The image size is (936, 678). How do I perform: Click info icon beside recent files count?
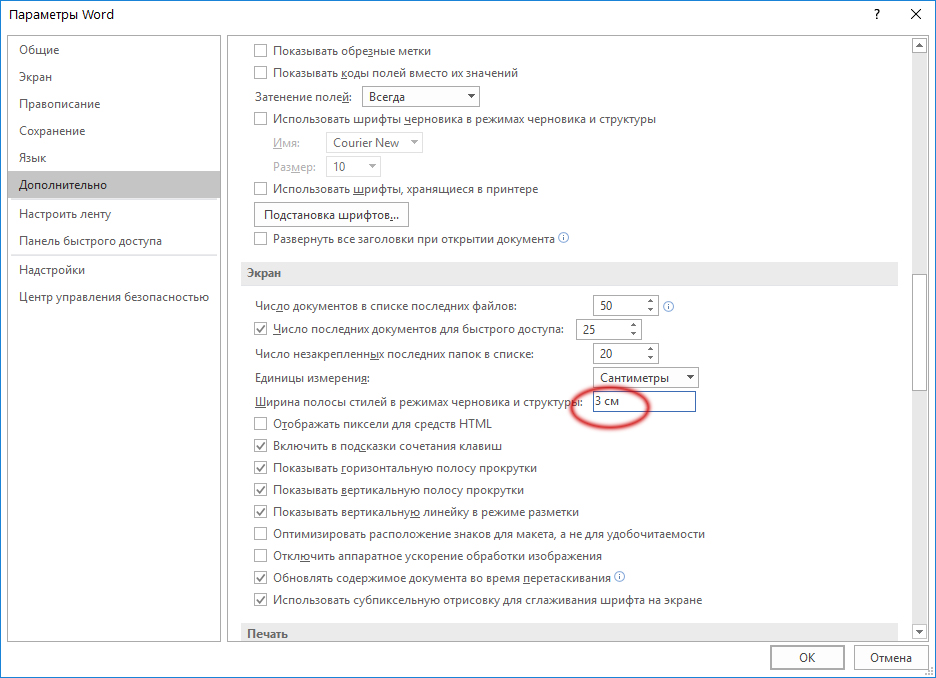(x=669, y=307)
